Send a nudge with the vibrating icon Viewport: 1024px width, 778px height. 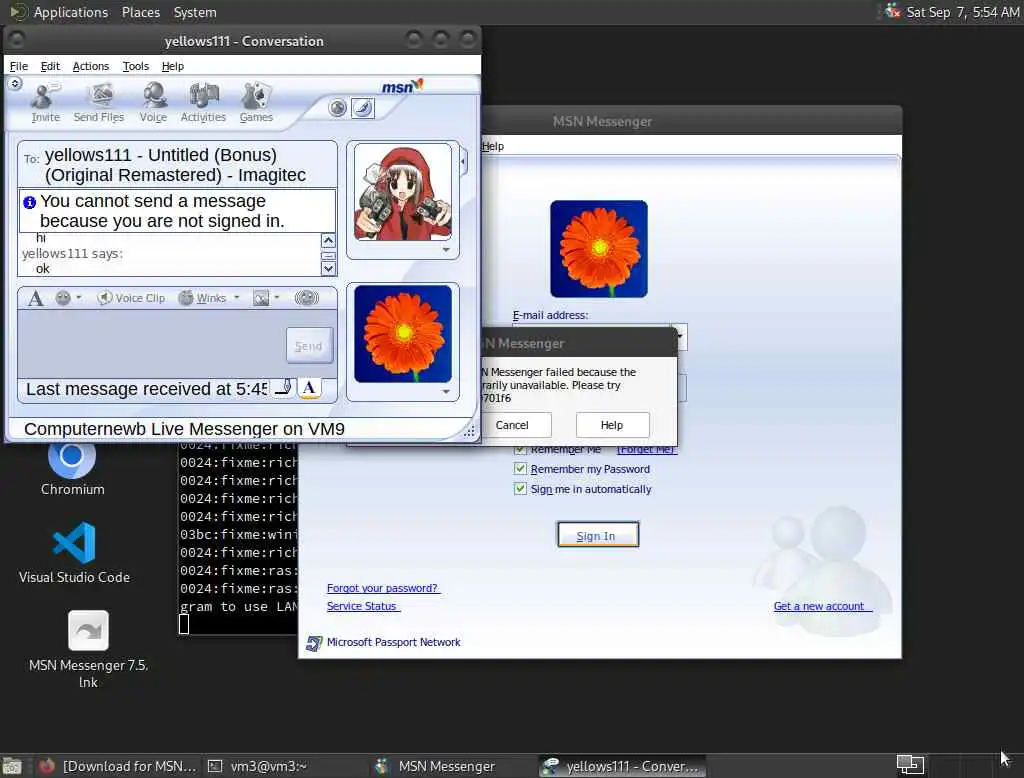pos(306,299)
